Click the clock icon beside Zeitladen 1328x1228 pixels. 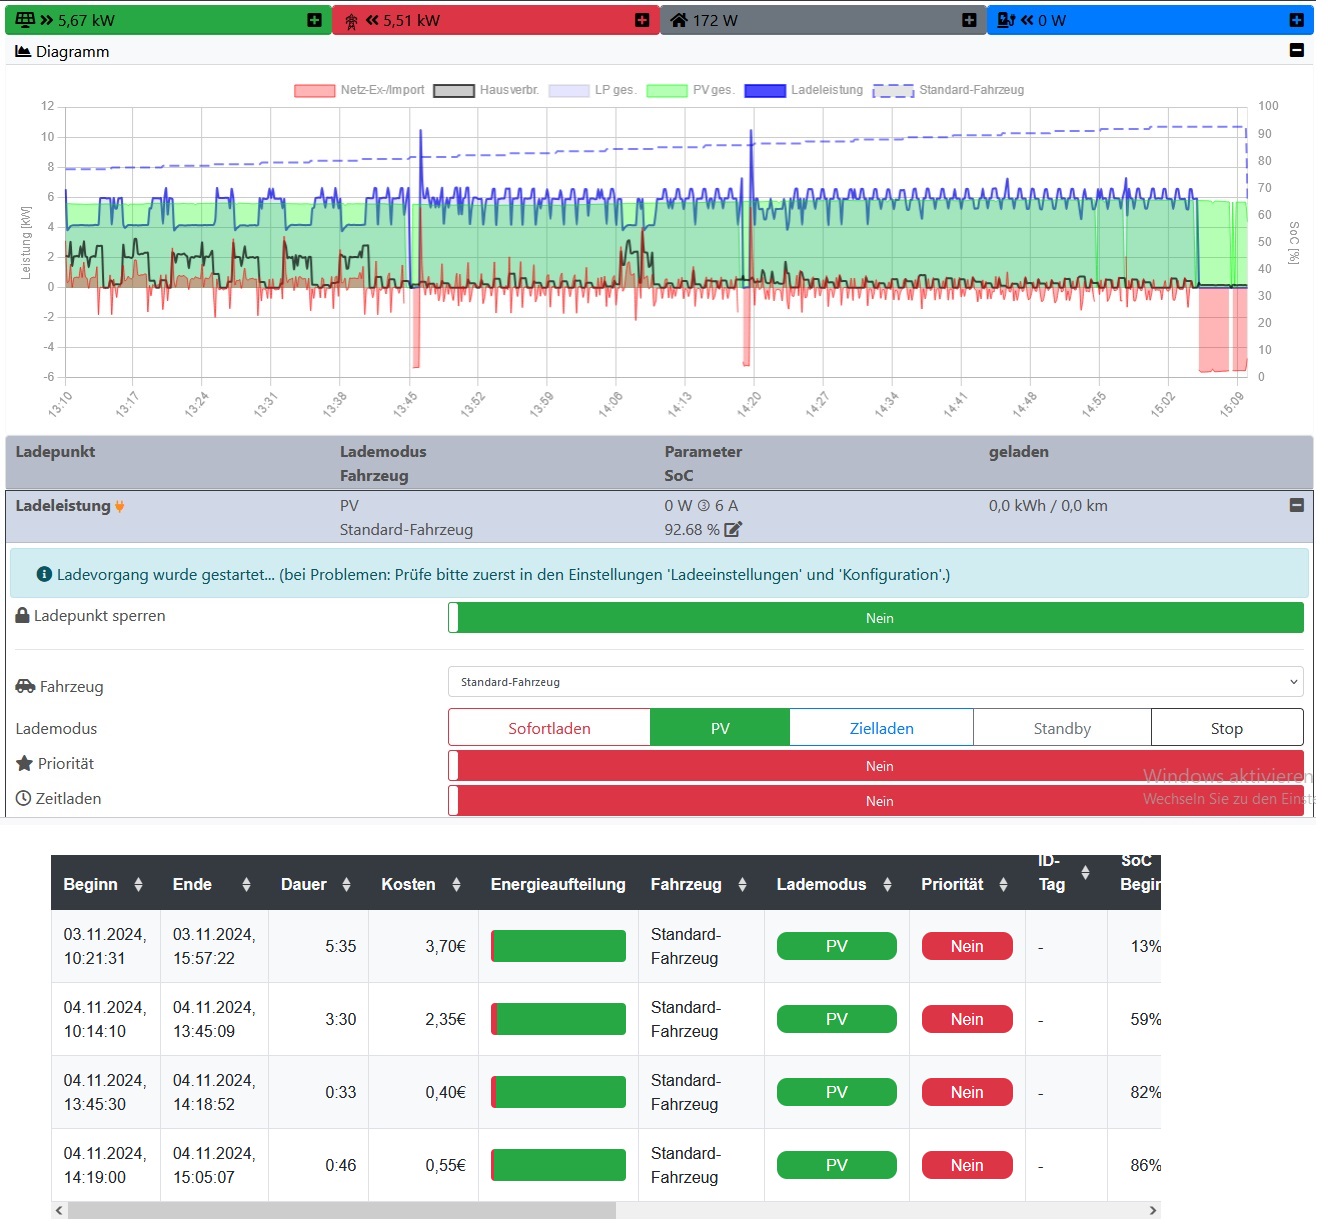click(24, 798)
